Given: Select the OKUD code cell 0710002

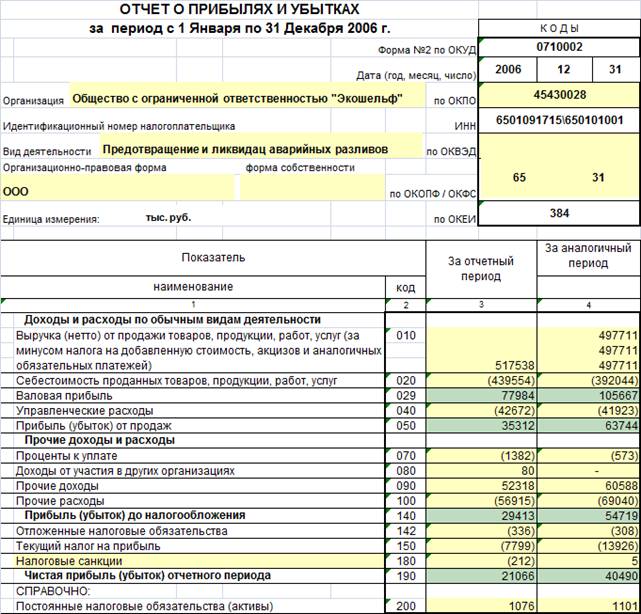Looking at the screenshot, I should click(x=559, y=47).
